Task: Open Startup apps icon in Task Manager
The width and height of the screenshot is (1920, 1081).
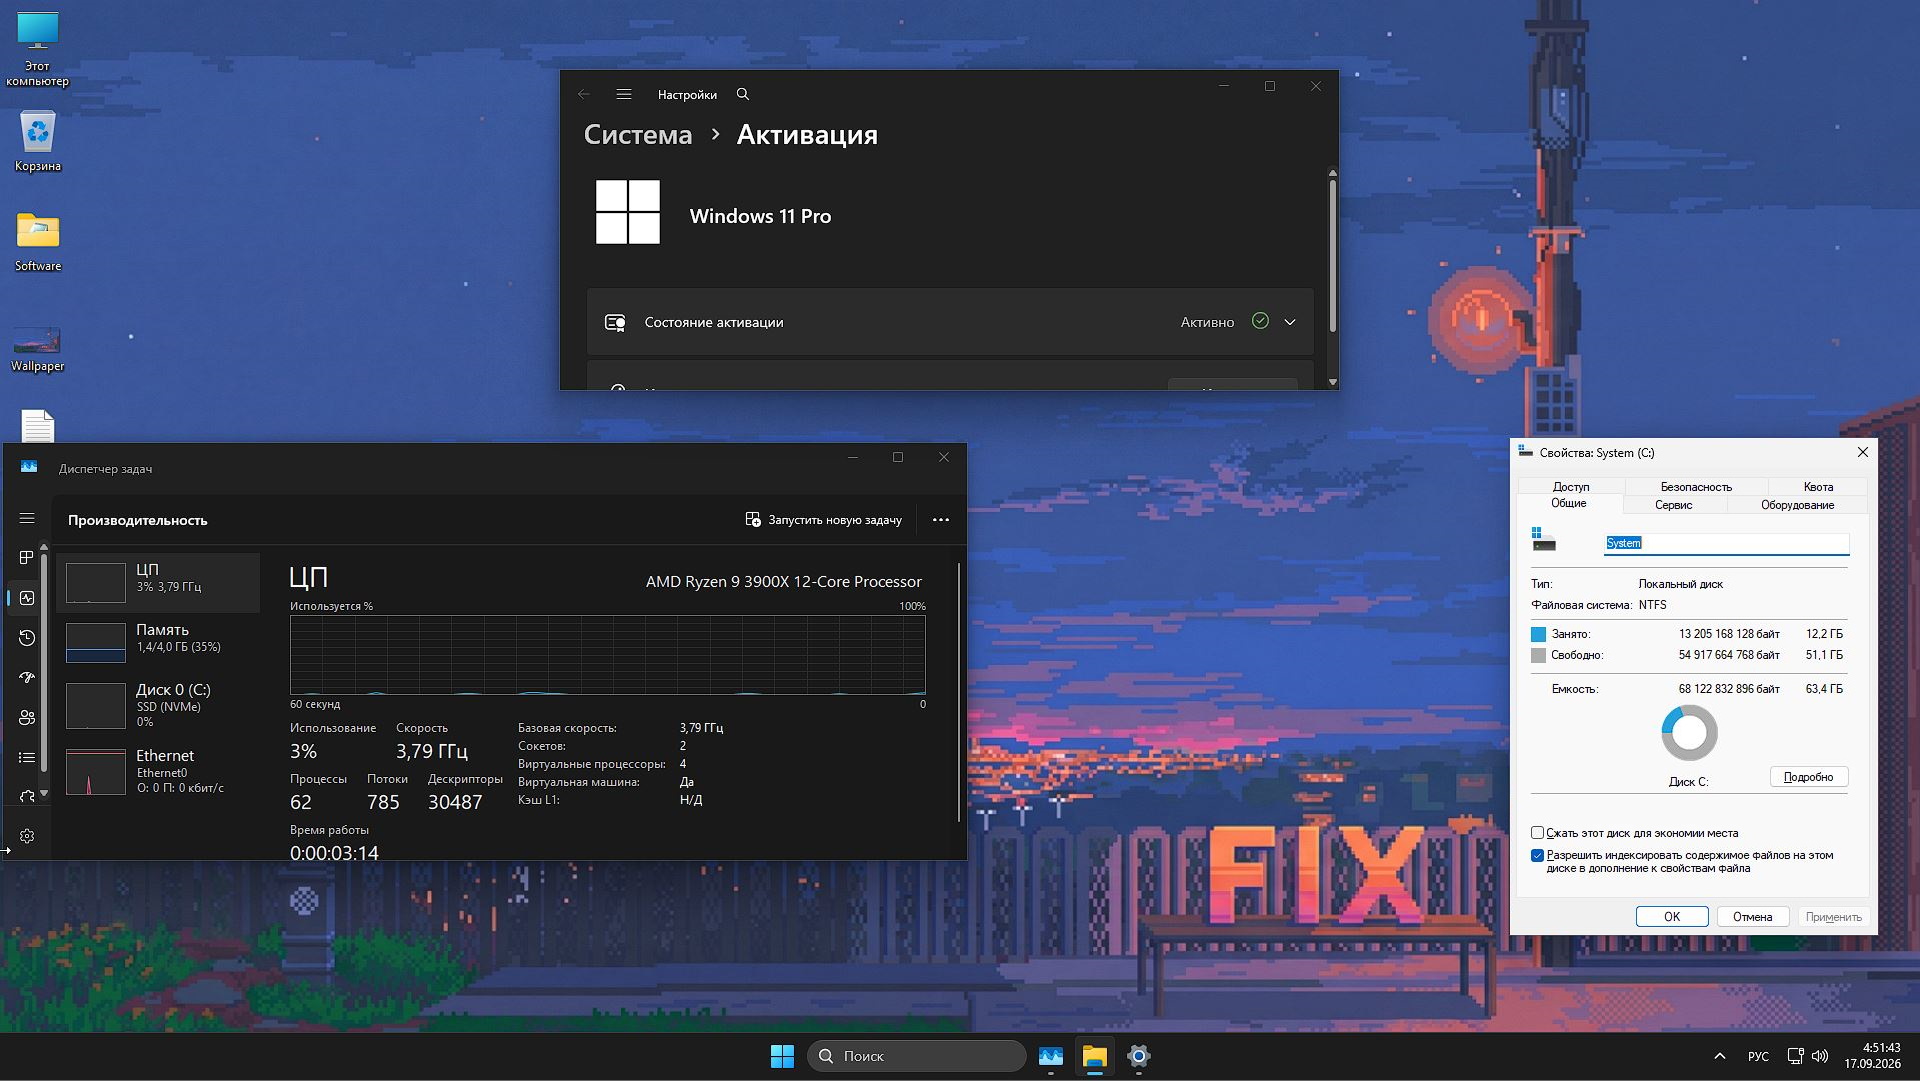Action: 27,678
